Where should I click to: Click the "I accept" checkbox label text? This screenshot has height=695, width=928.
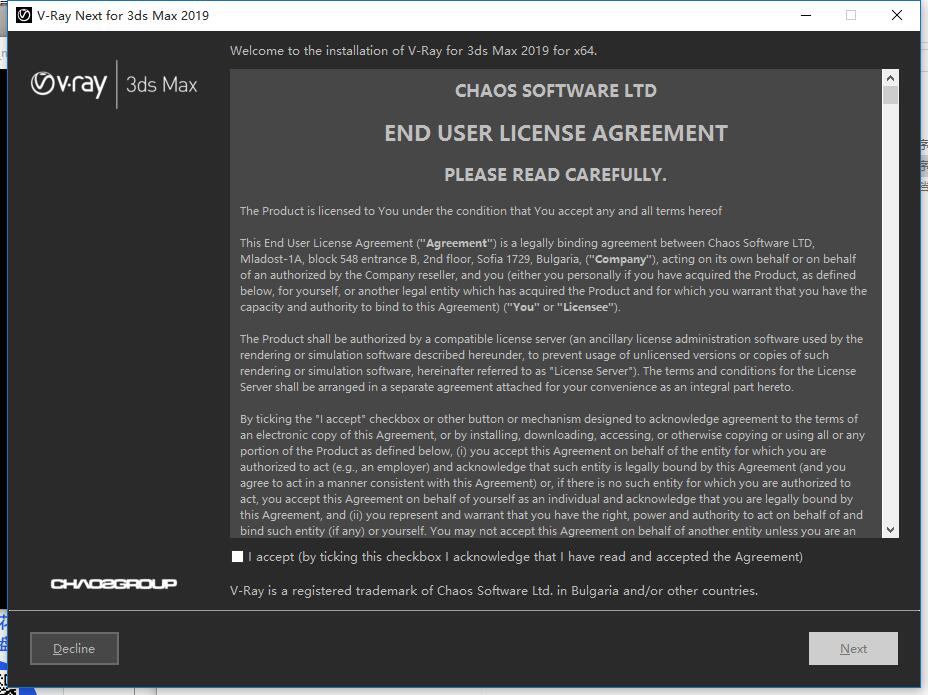(526, 557)
